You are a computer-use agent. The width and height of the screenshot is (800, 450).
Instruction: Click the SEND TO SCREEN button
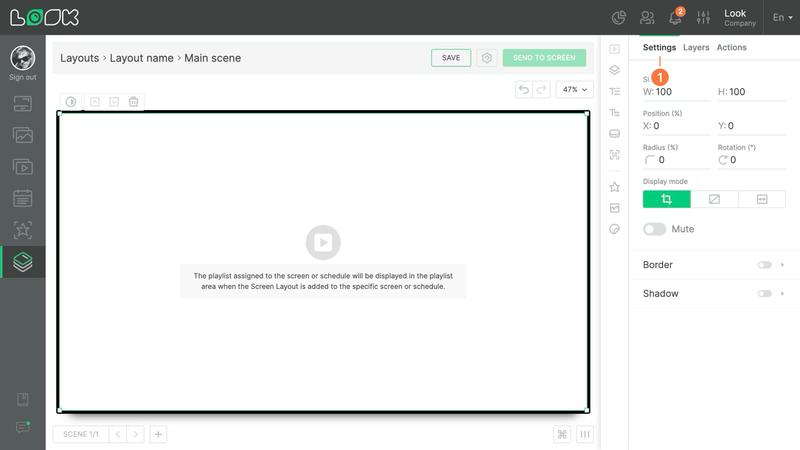[544, 58]
